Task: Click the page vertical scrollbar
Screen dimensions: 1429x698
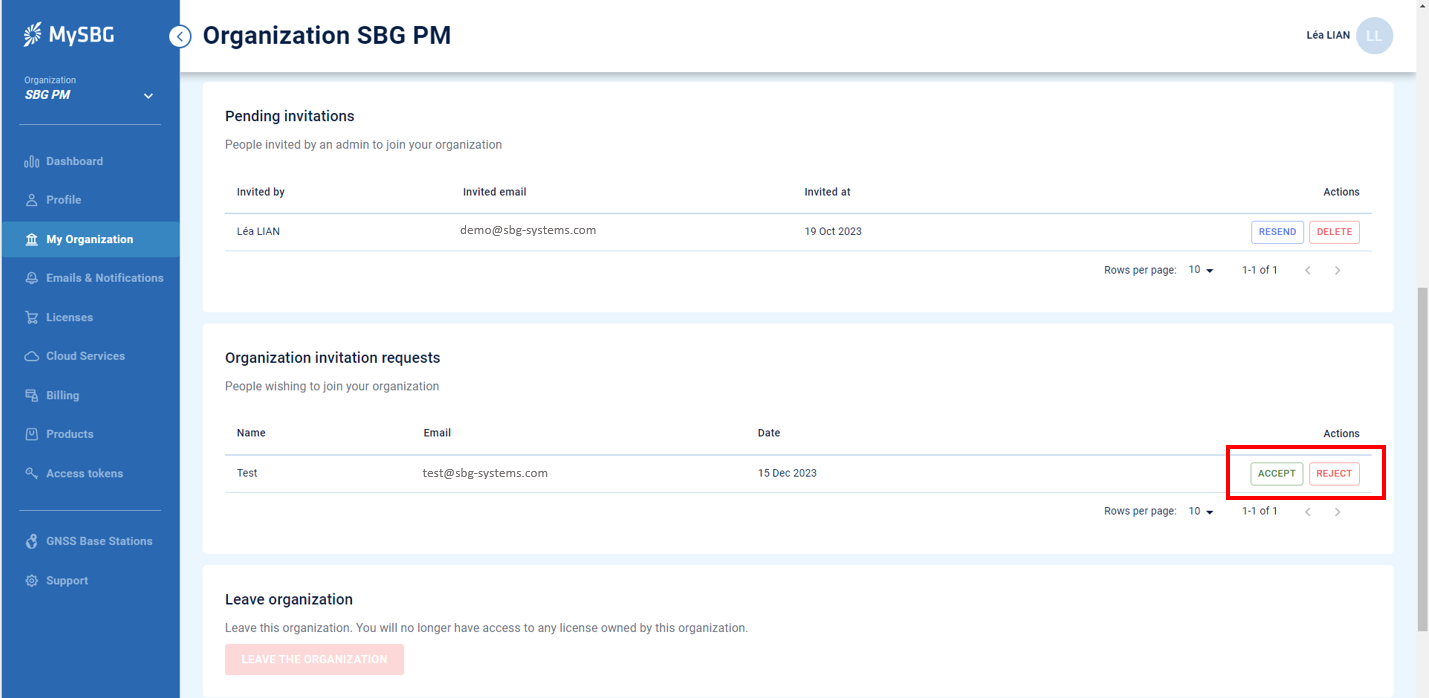Action: coord(1422,460)
